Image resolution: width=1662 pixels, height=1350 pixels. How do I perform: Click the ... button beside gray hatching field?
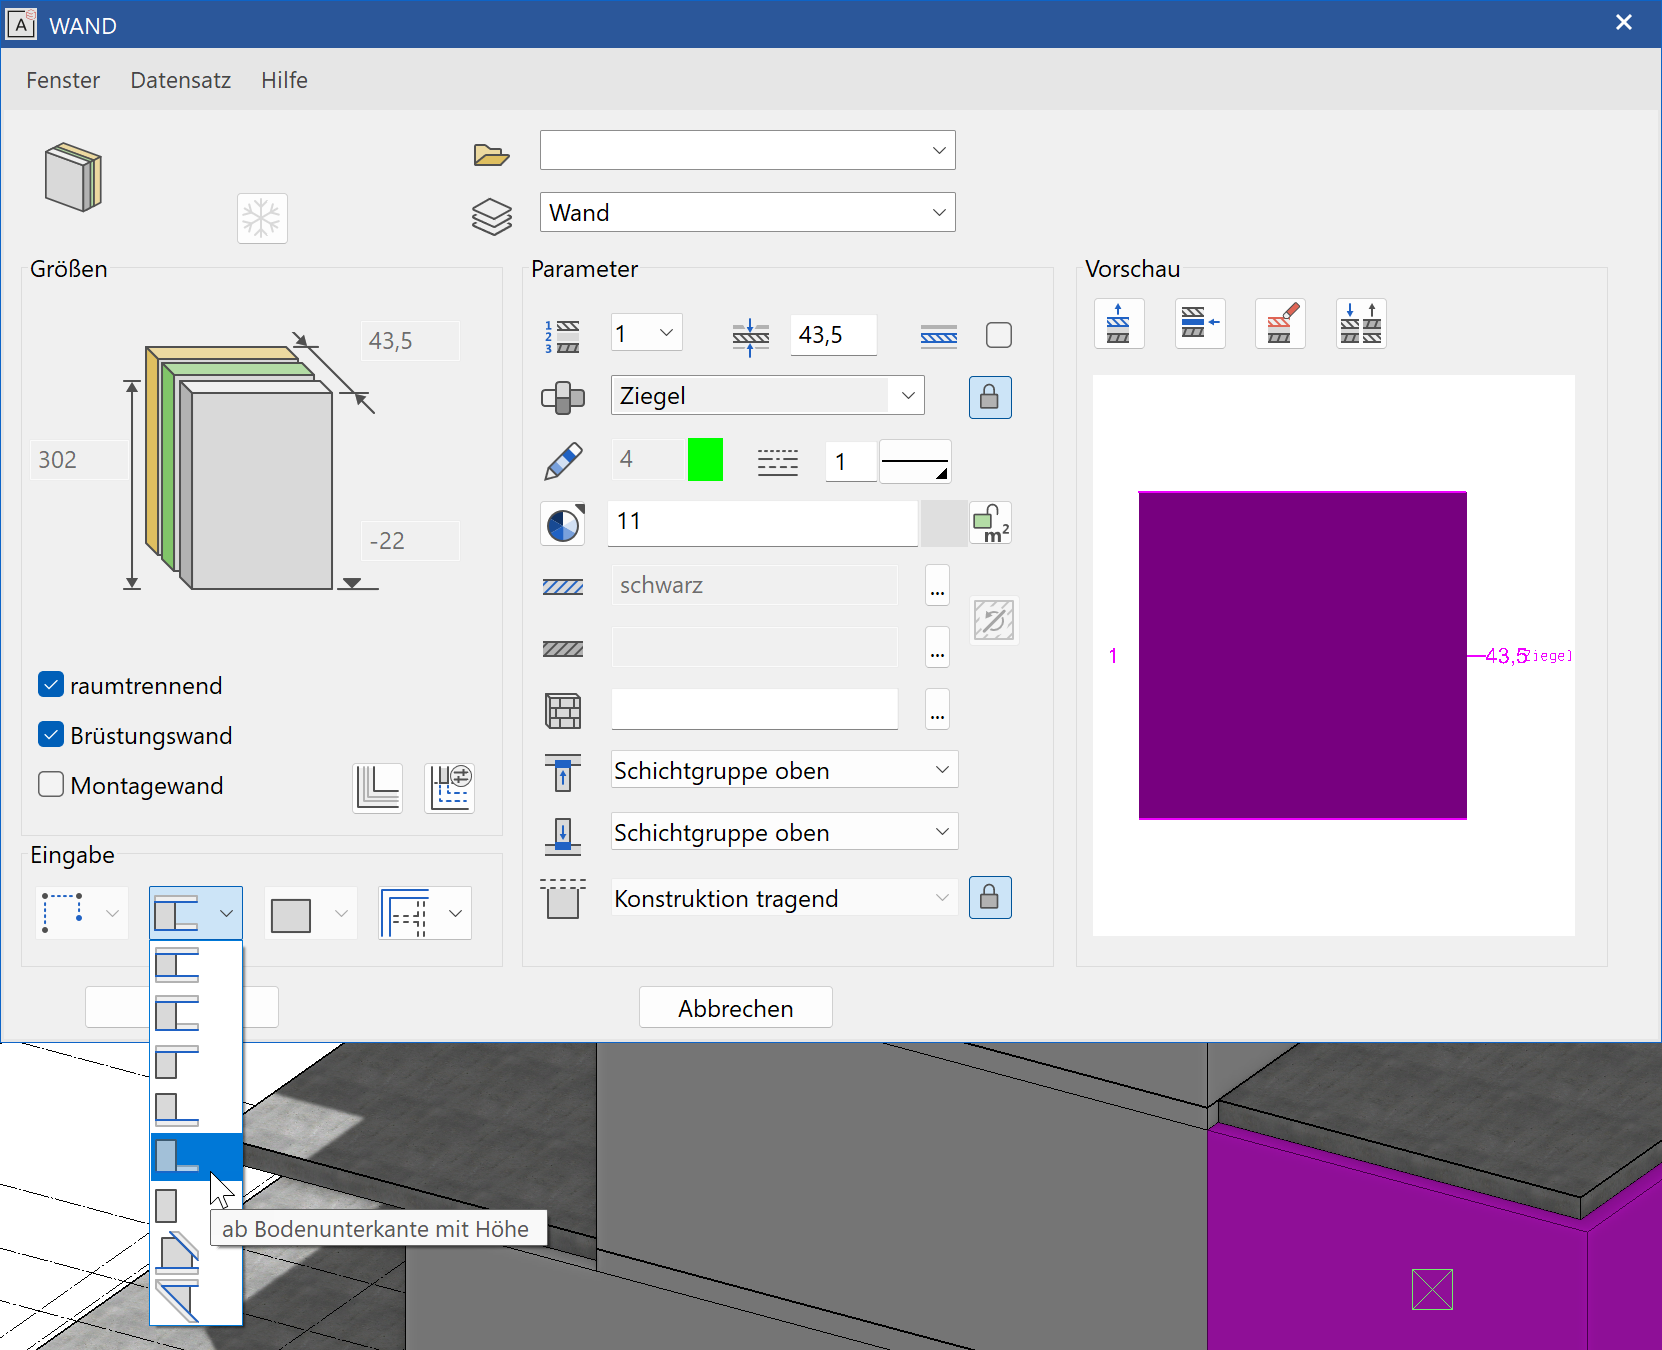pyautogui.click(x=937, y=648)
